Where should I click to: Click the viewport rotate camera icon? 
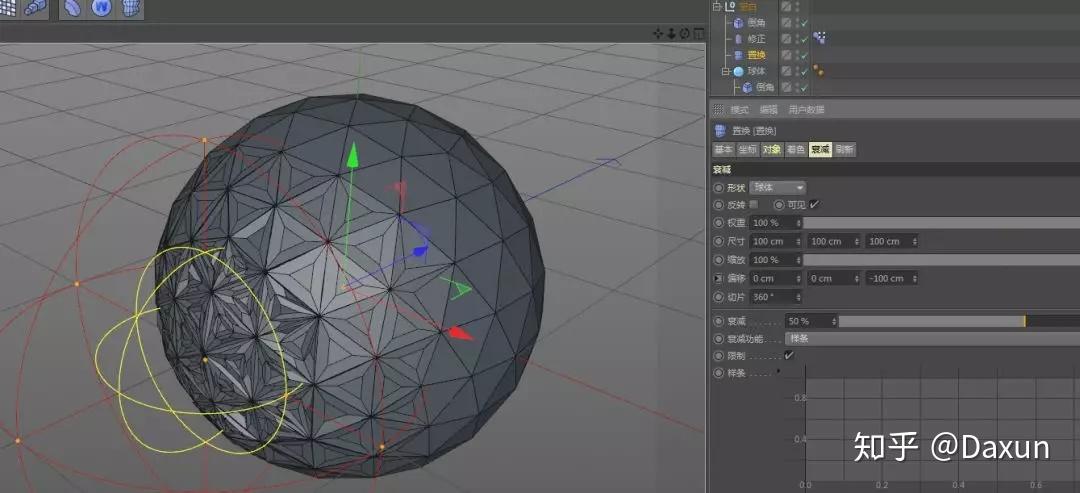click(685, 33)
